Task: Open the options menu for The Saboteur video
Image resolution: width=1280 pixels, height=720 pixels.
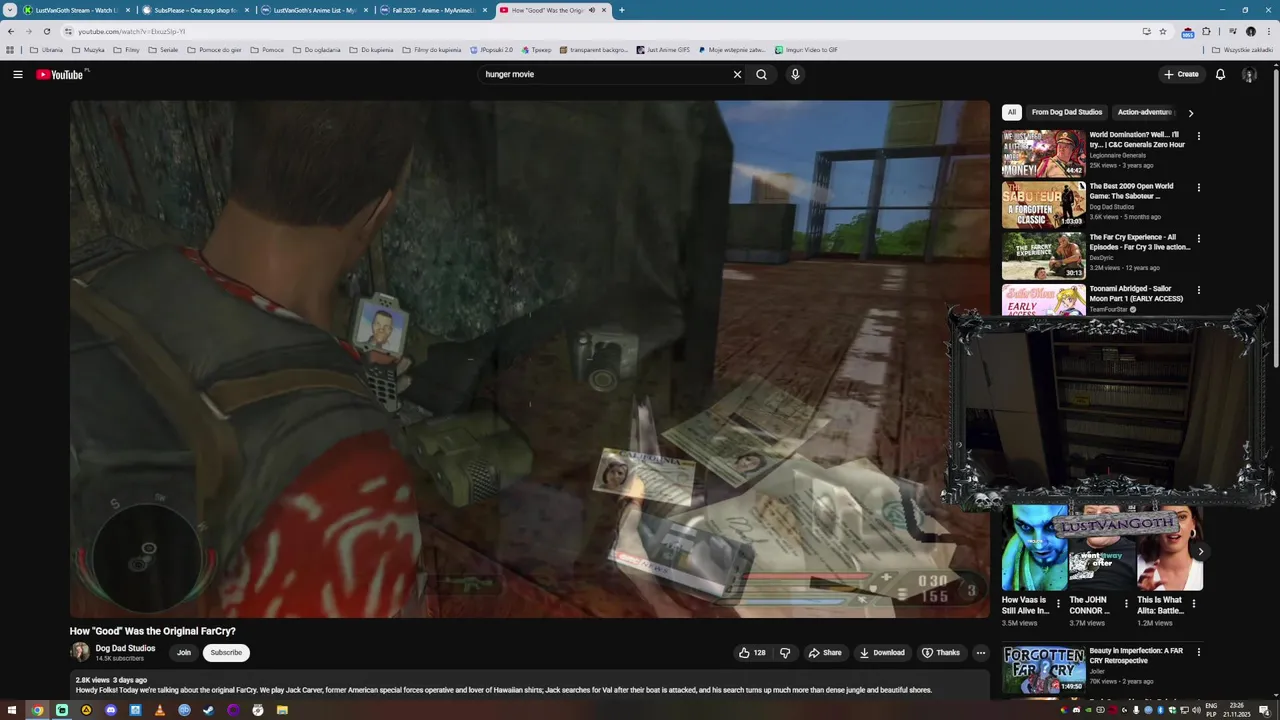Action: pos(1199,187)
